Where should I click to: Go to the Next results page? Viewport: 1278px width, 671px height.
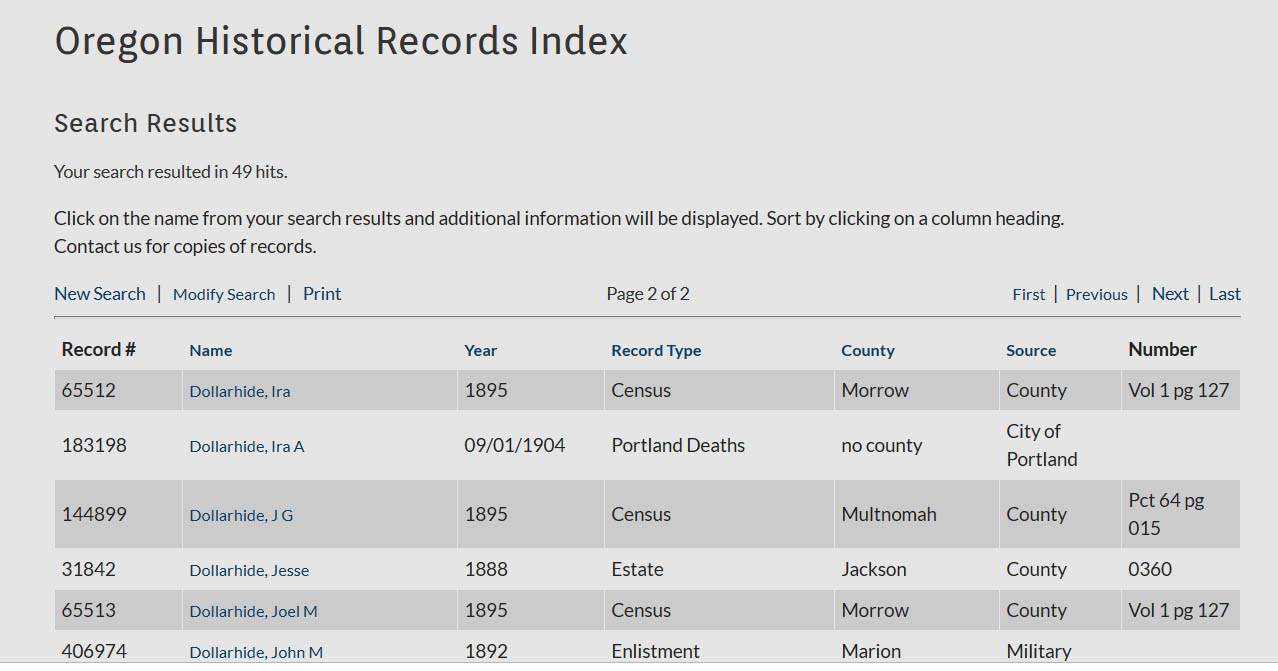coord(1170,294)
